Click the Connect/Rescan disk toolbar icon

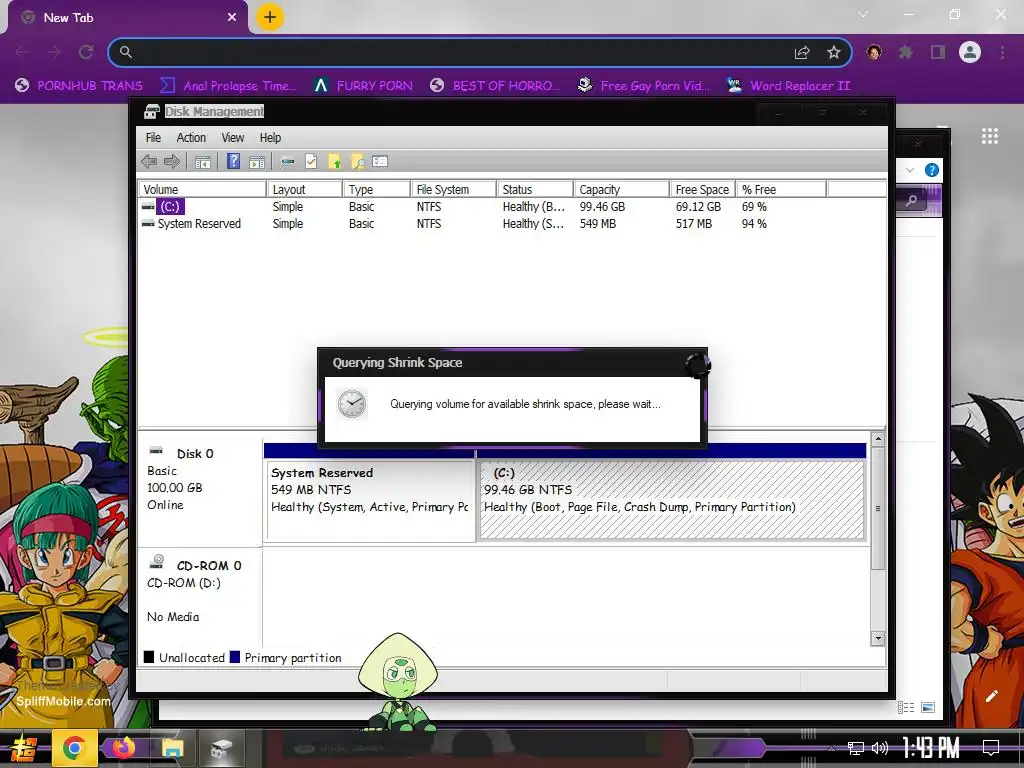click(x=287, y=161)
